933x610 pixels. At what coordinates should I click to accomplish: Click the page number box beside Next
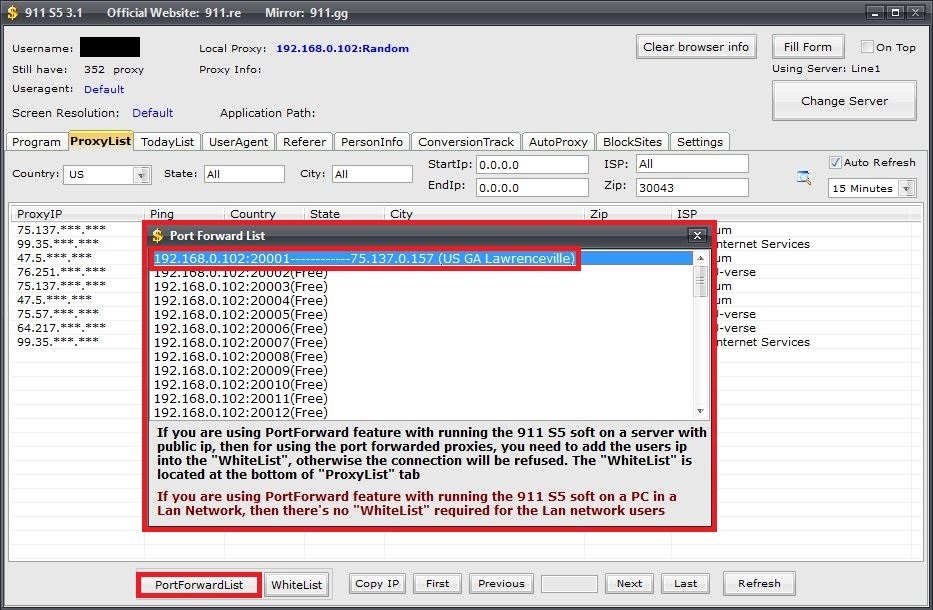point(569,584)
